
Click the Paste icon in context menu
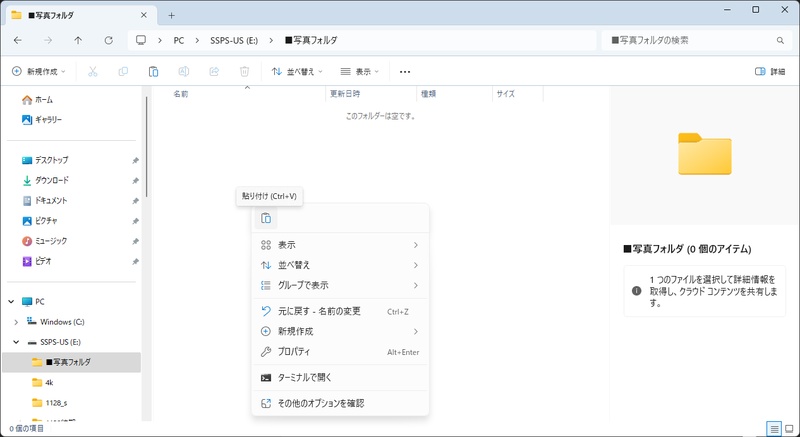tap(266, 218)
